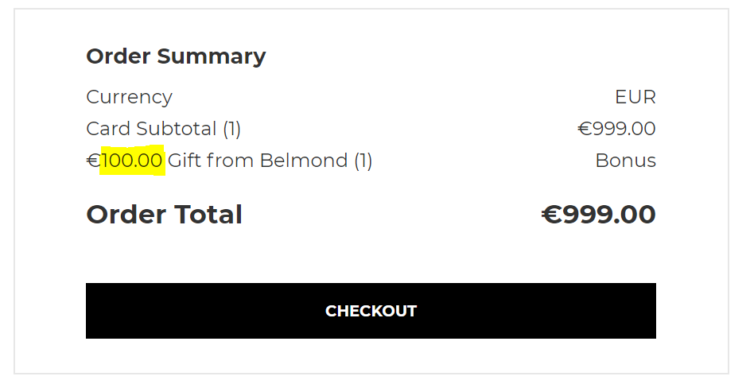Viewport: 750px width, 384px height.
Task: Click the (1) count after Belmond
Action: tap(363, 161)
